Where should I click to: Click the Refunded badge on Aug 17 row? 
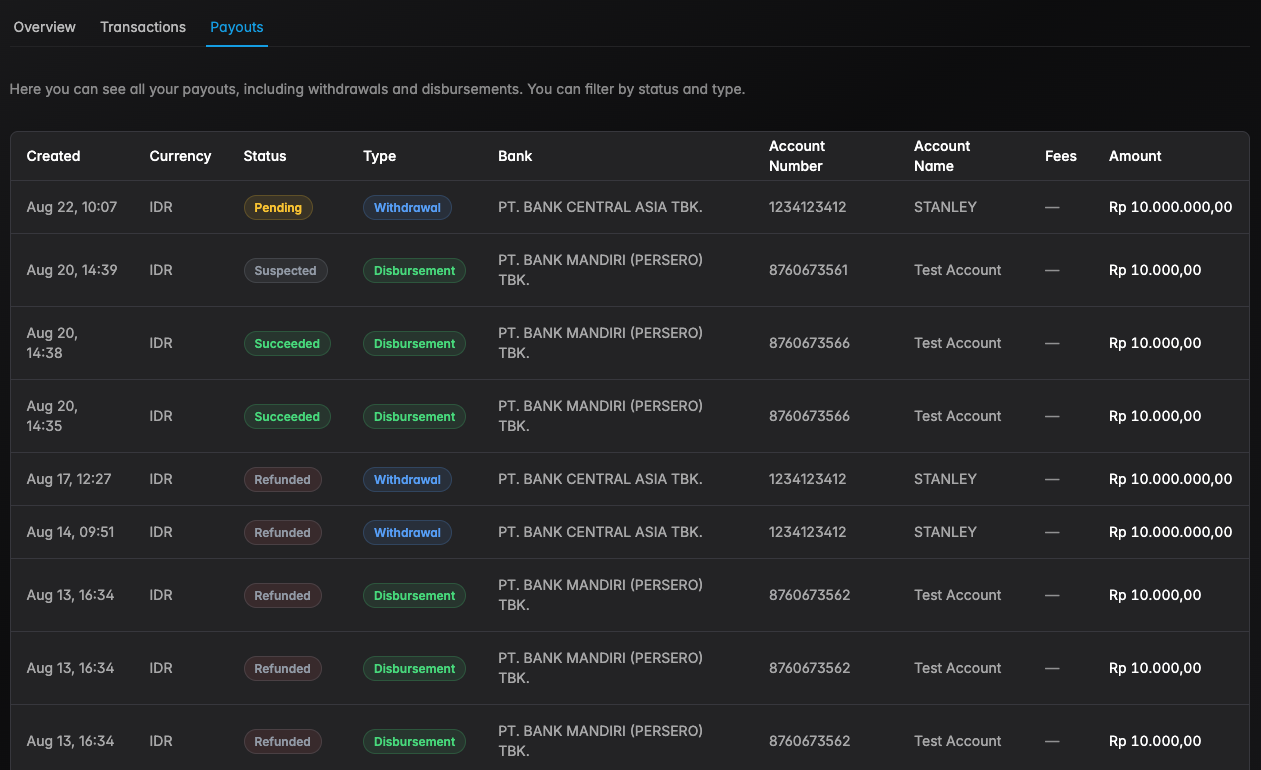coord(283,479)
